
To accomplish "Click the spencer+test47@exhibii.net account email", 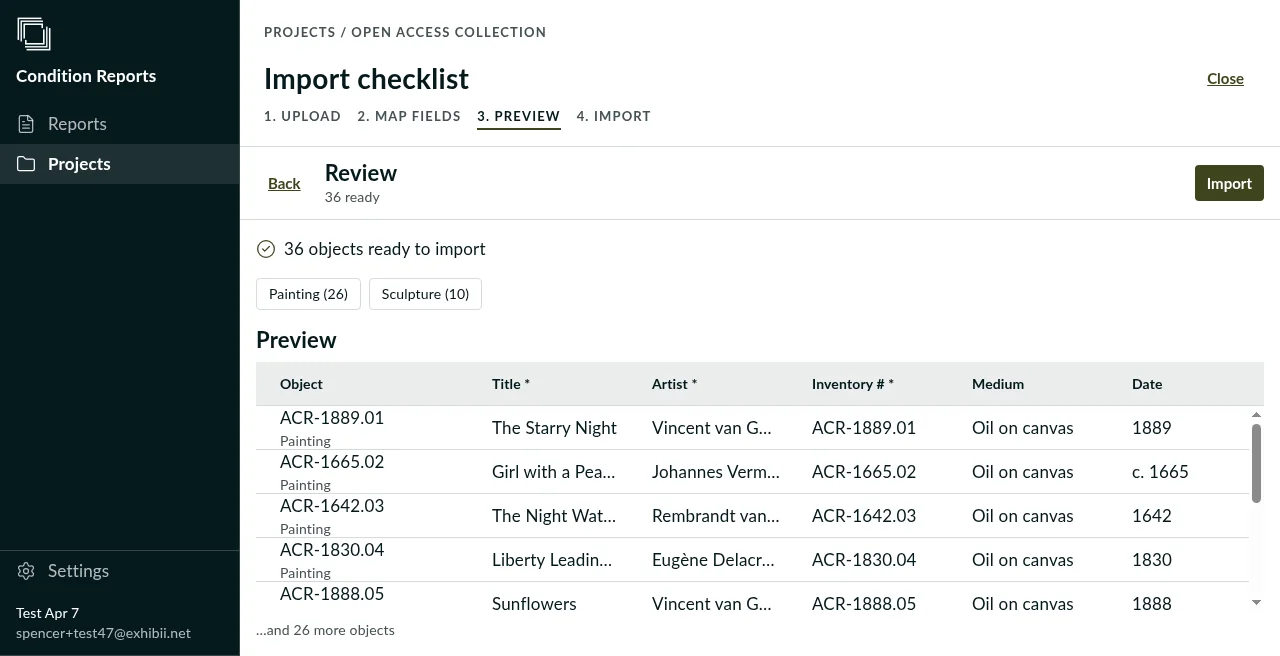I will click(103, 633).
